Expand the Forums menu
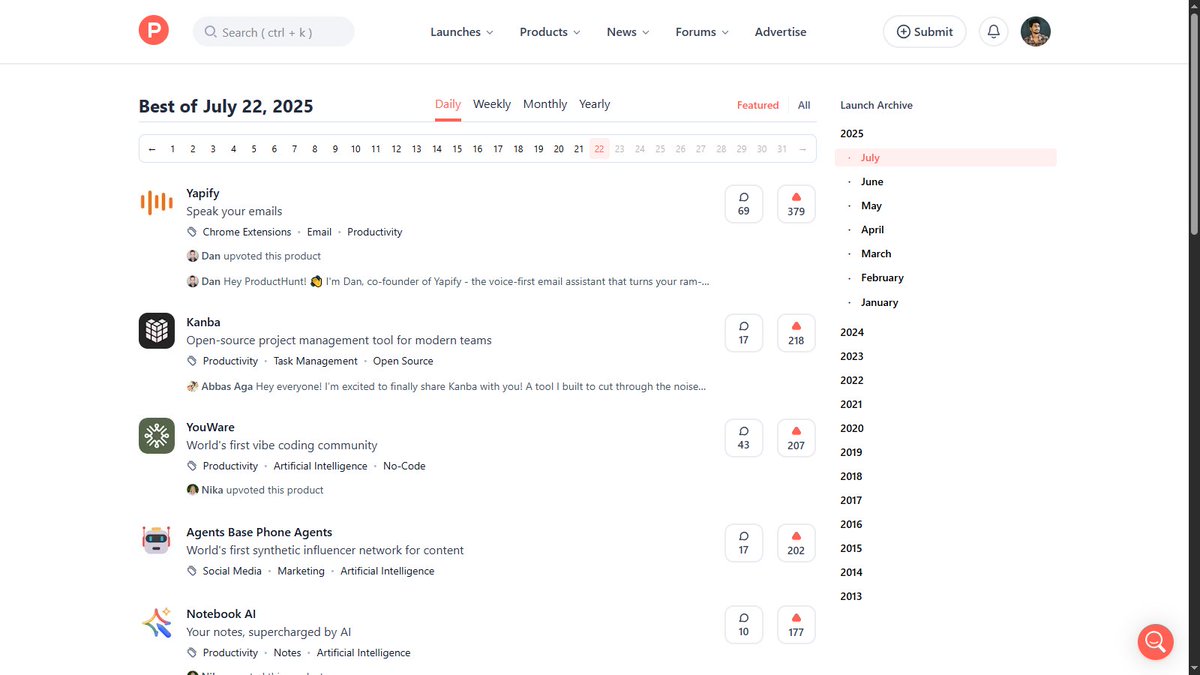Screen dimensions: 1200x675 click(x=702, y=32)
